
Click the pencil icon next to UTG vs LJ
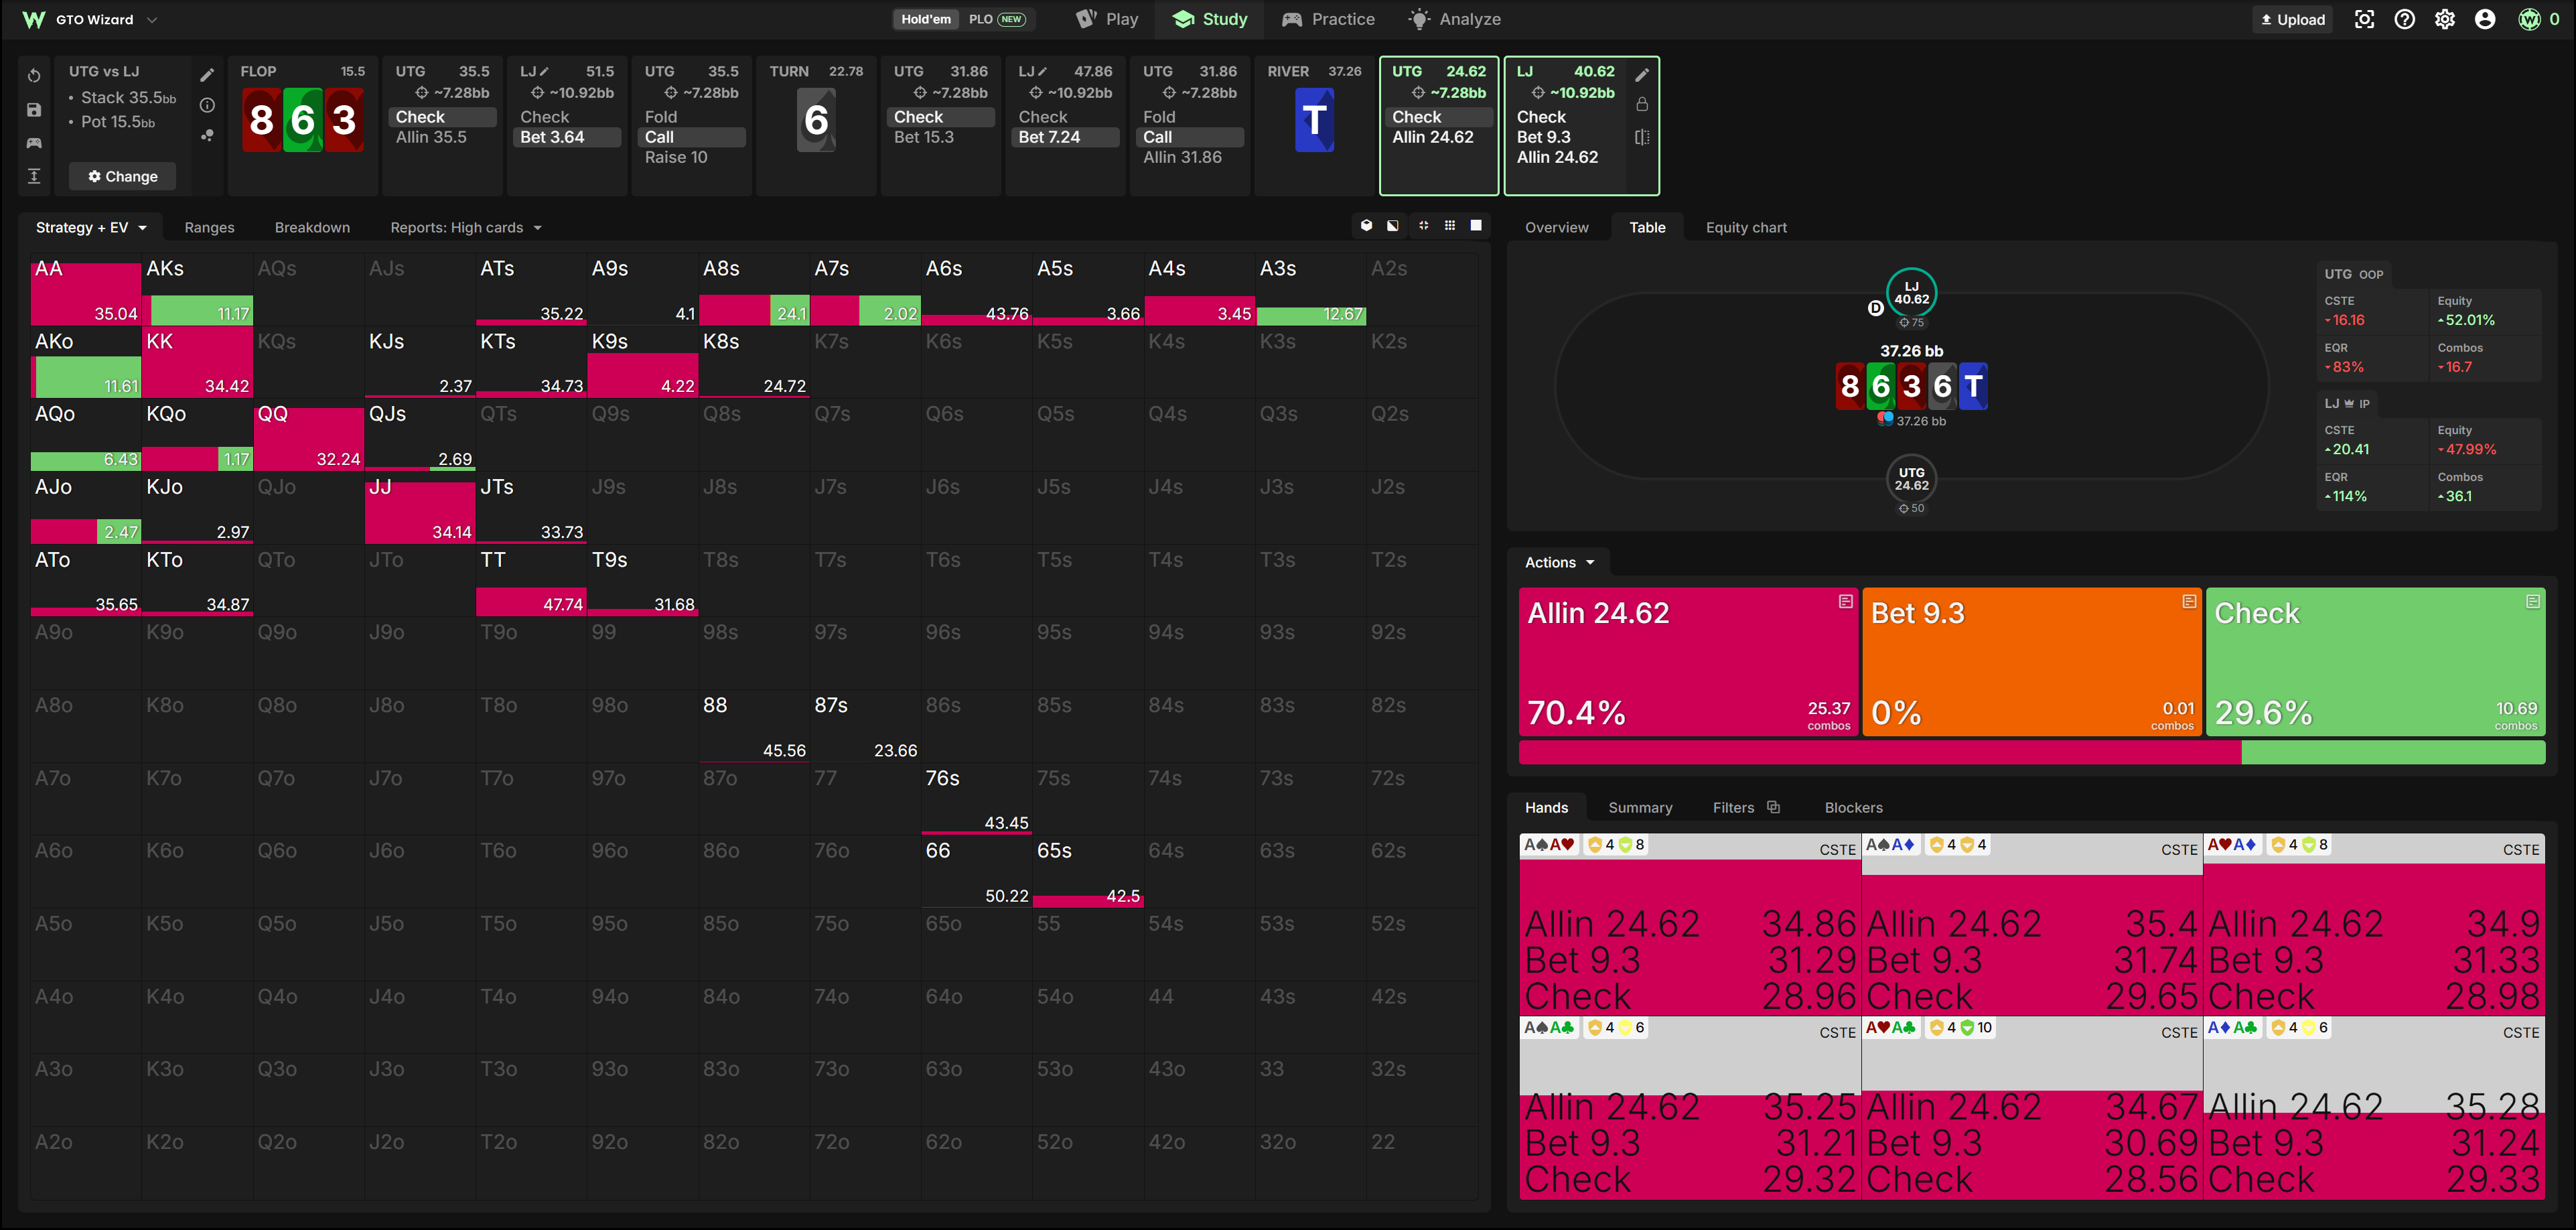click(207, 75)
